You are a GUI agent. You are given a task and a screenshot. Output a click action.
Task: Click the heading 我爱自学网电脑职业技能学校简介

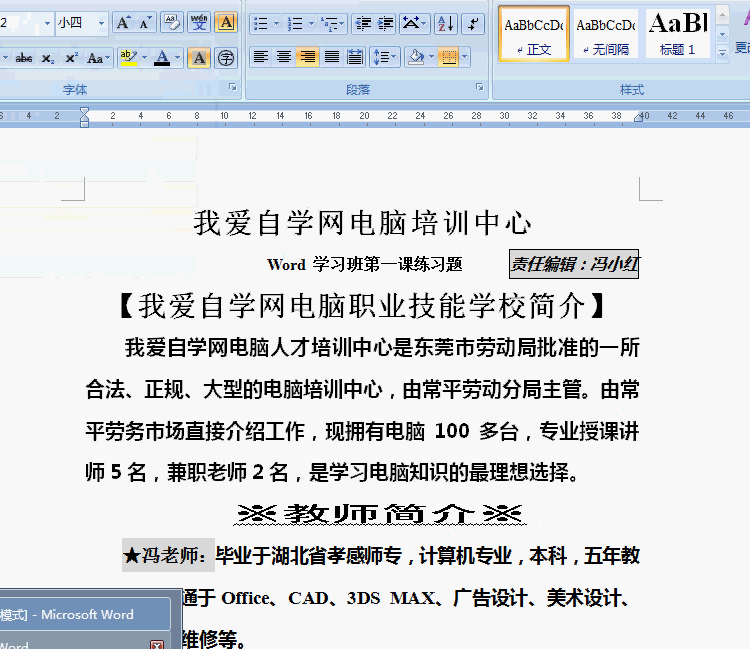point(363,306)
